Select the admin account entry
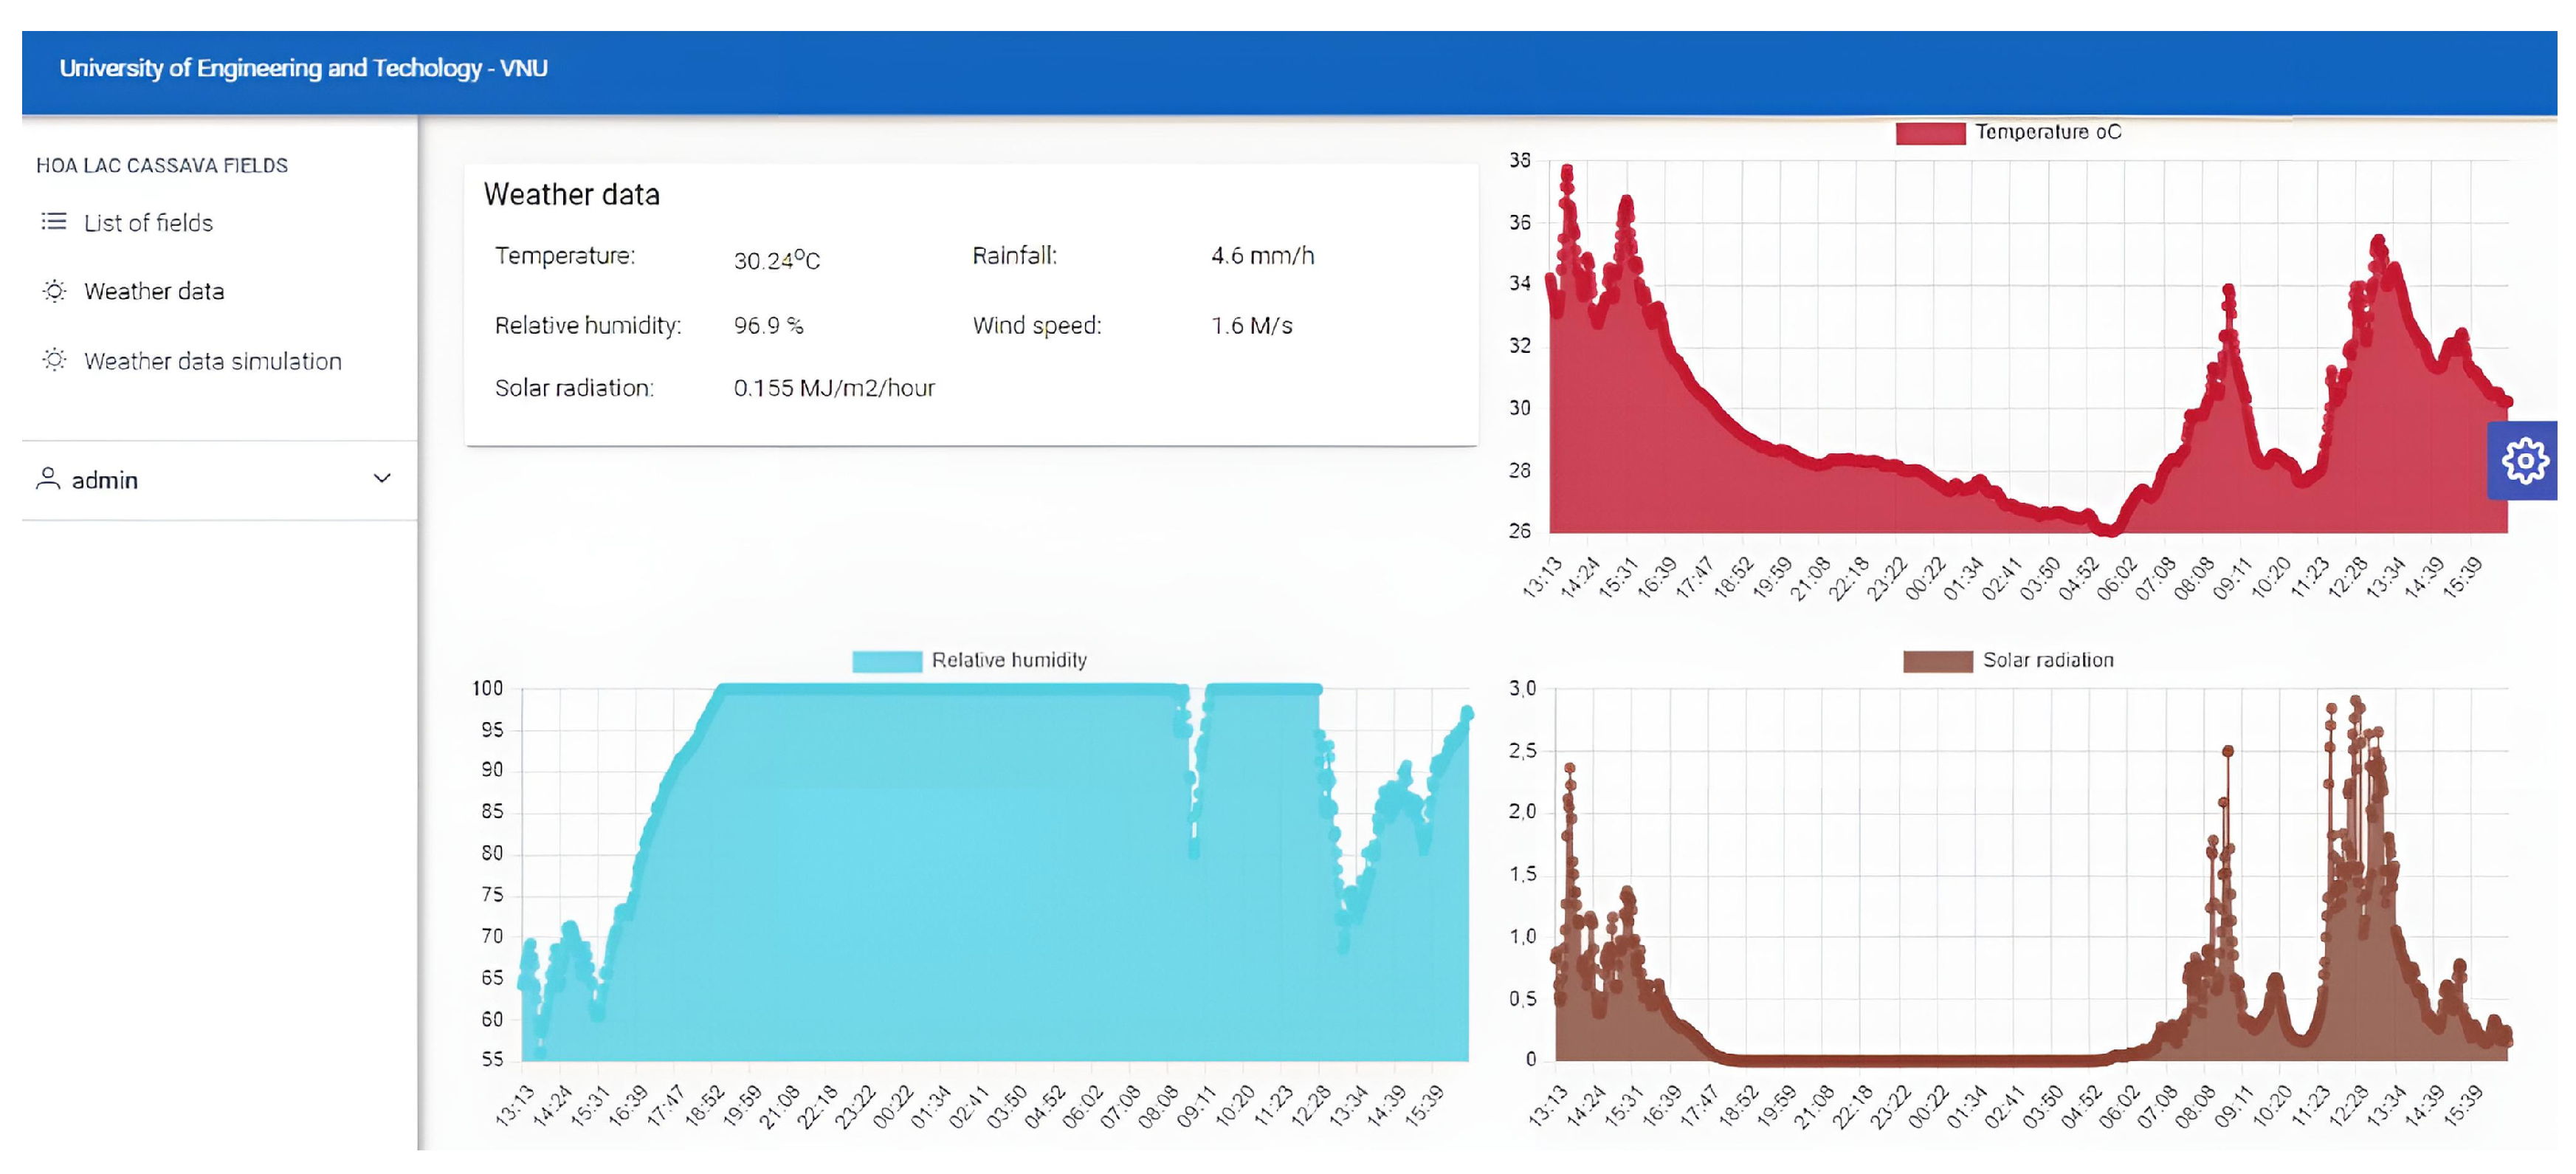Image resolution: width=2576 pixels, height=1174 pixels. [220, 480]
